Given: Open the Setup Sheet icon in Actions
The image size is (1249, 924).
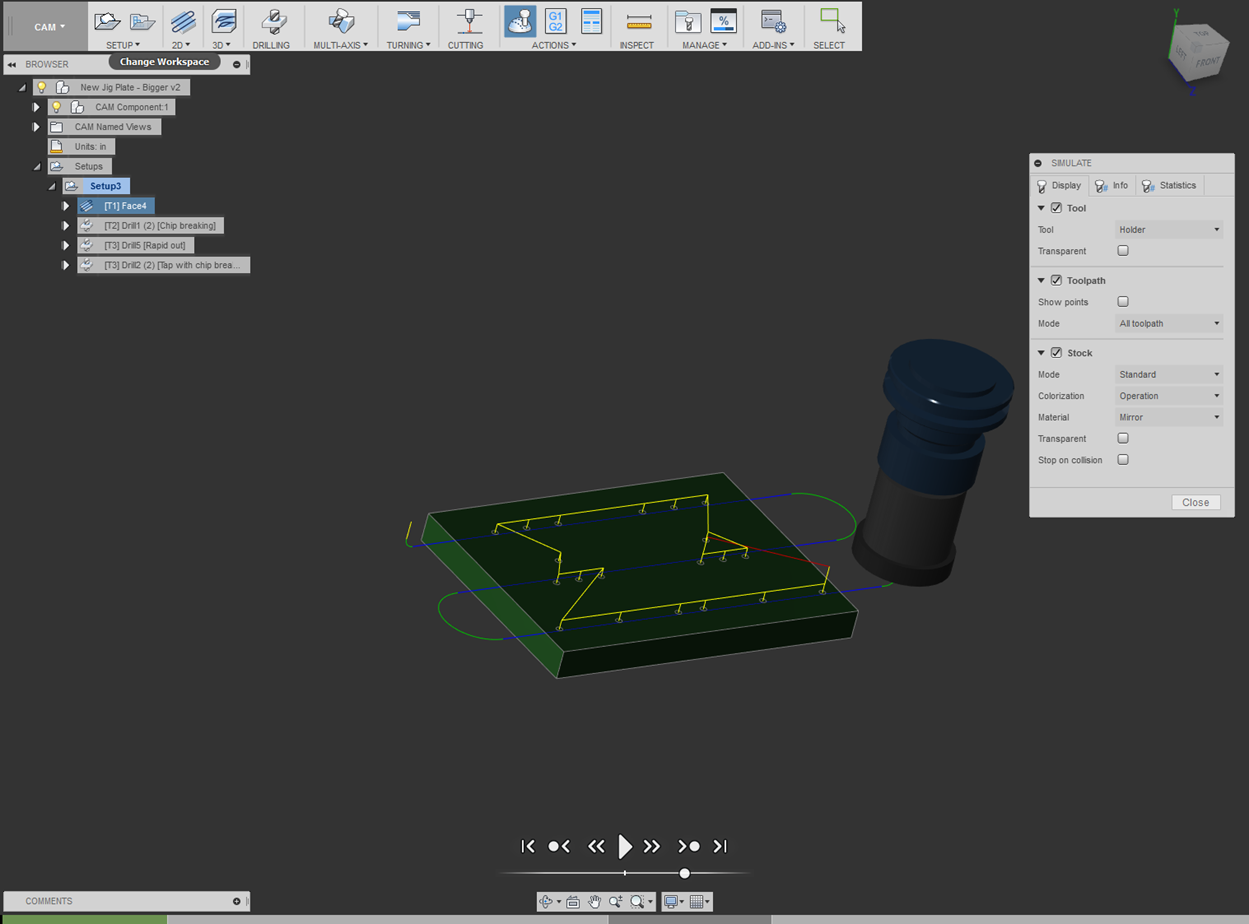Looking at the screenshot, I should pyautogui.click(x=591, y=21).
